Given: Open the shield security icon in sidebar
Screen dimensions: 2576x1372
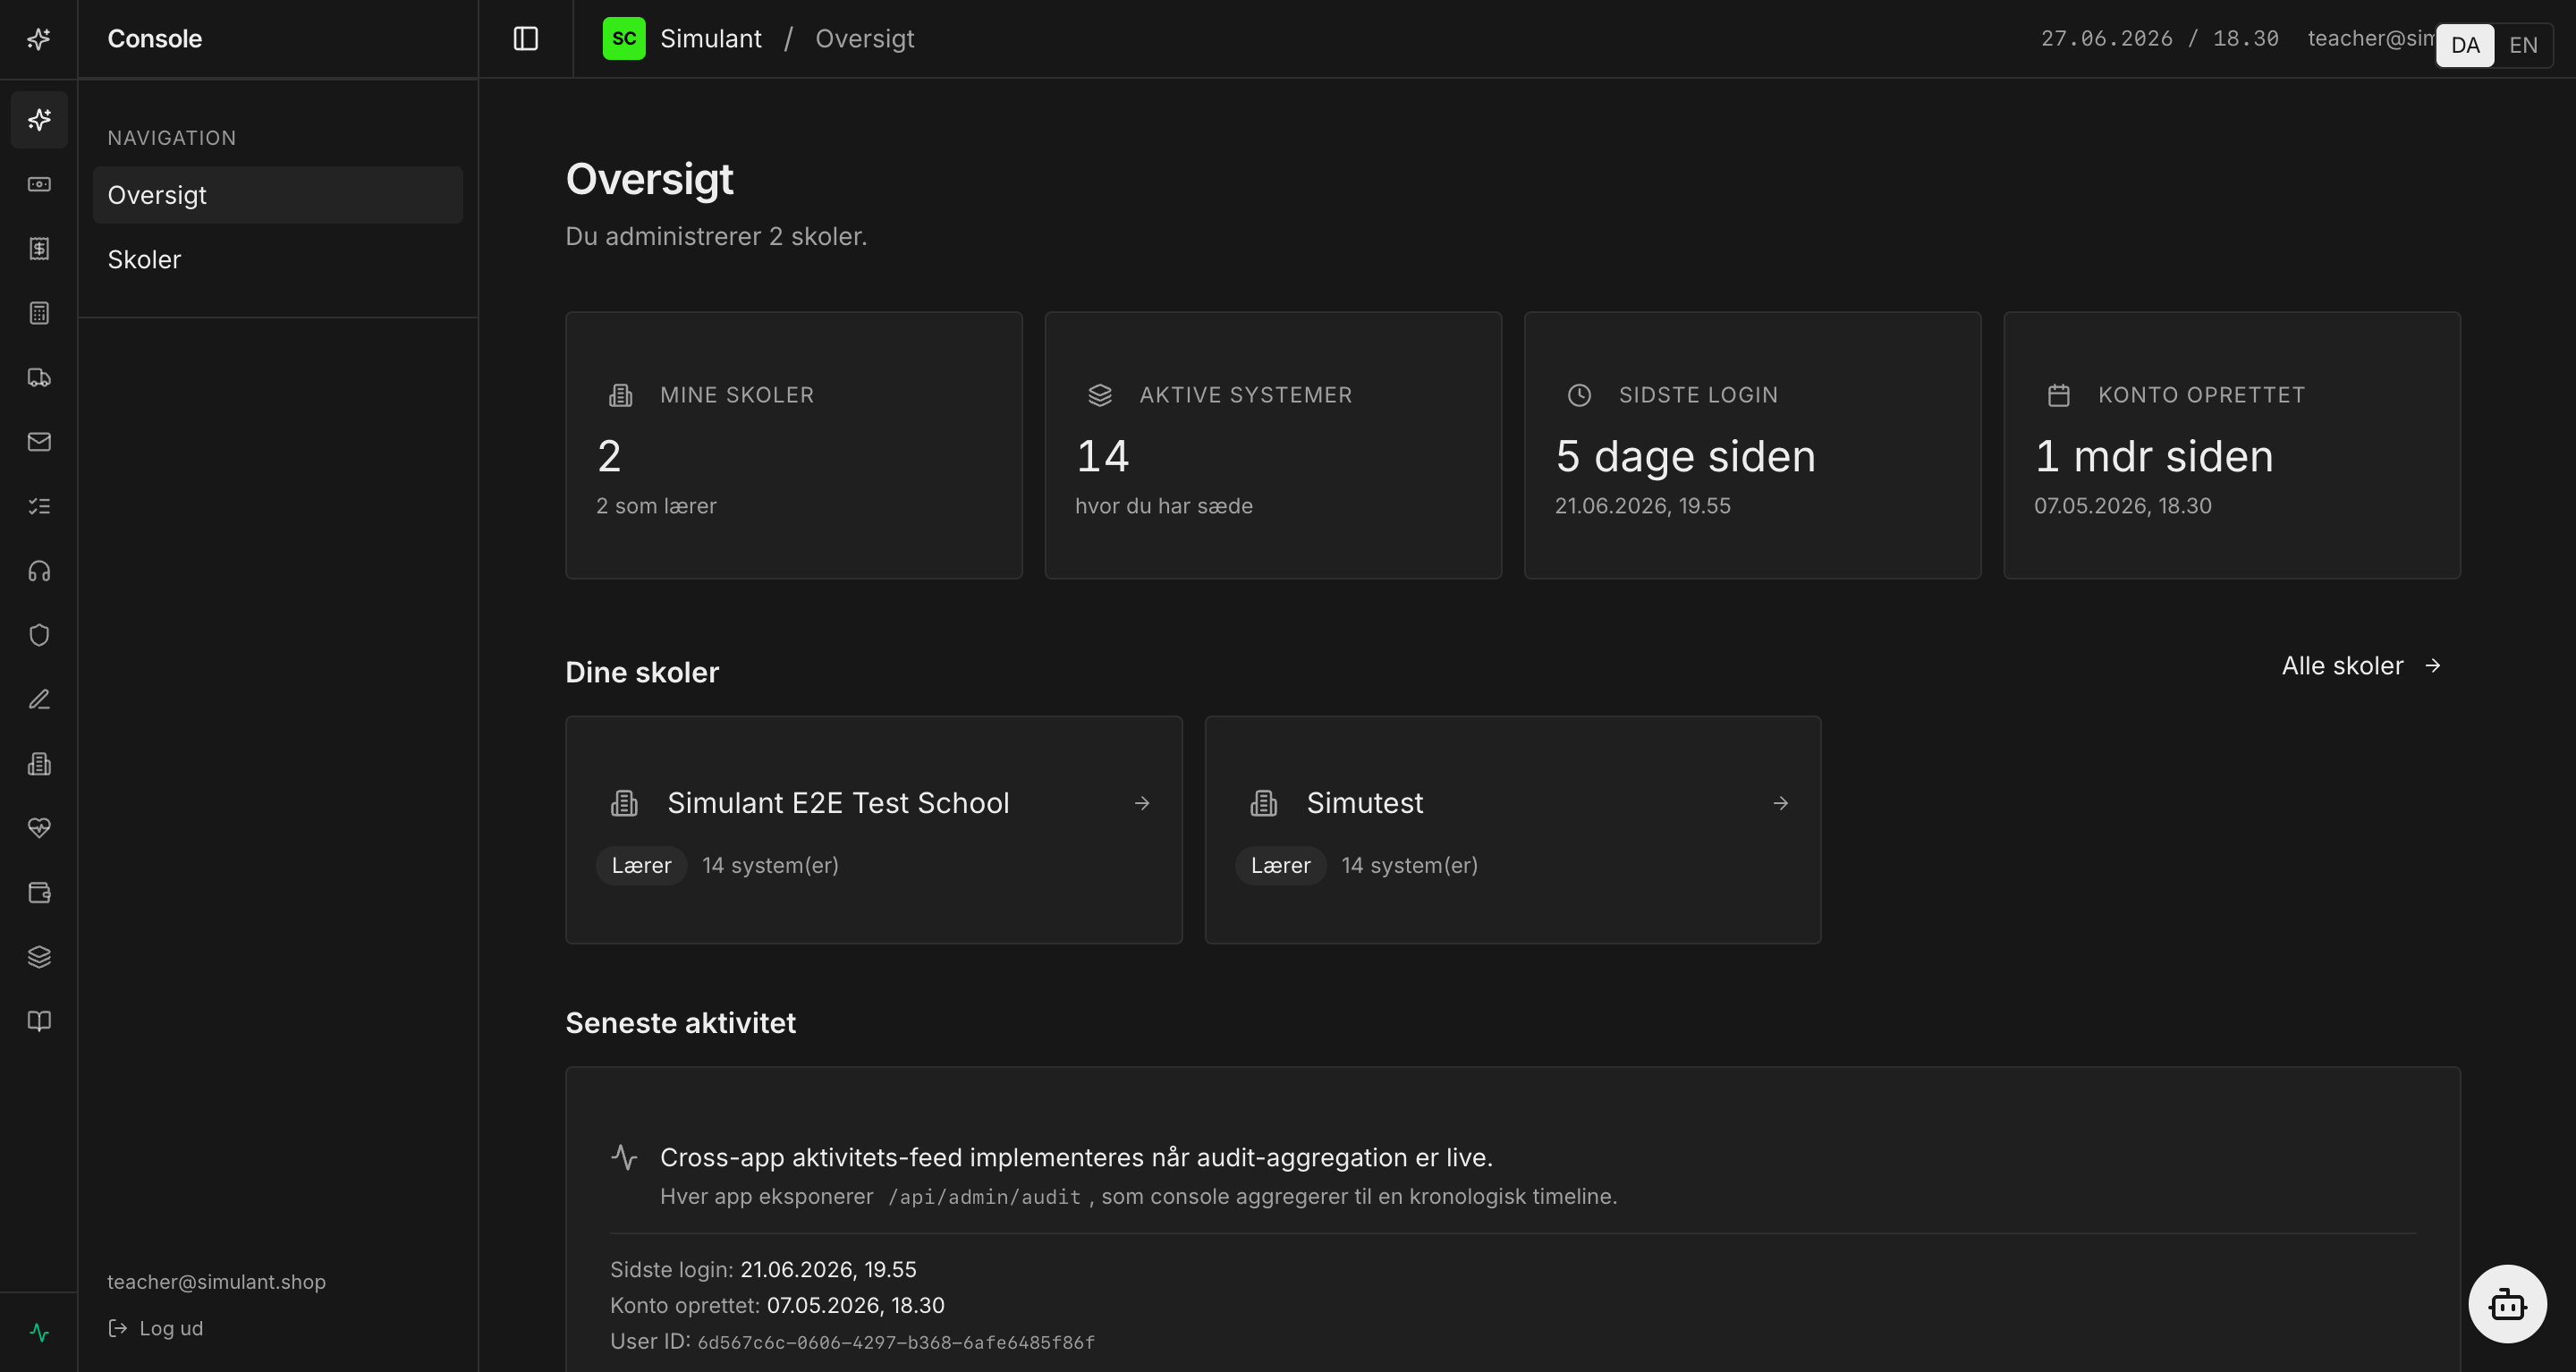Looking at the screenshot, I should [x=39, y=635].
